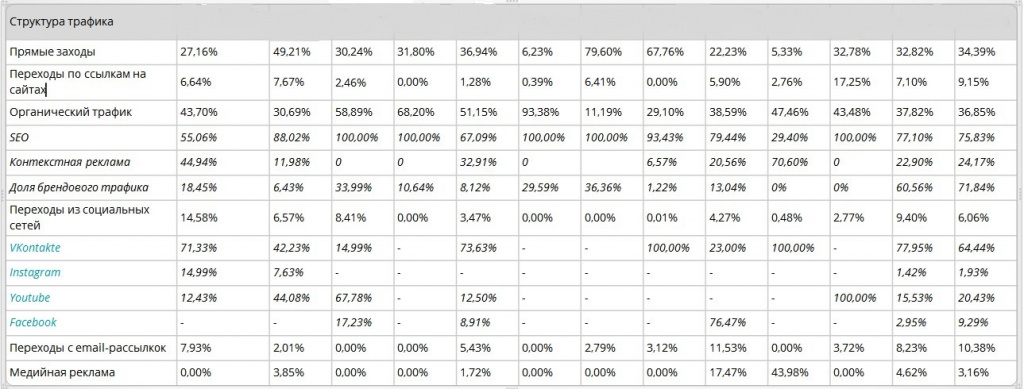Select 'Переходы из социальных сетей' label
1024x389 pixels.
[x=79, y=217]
